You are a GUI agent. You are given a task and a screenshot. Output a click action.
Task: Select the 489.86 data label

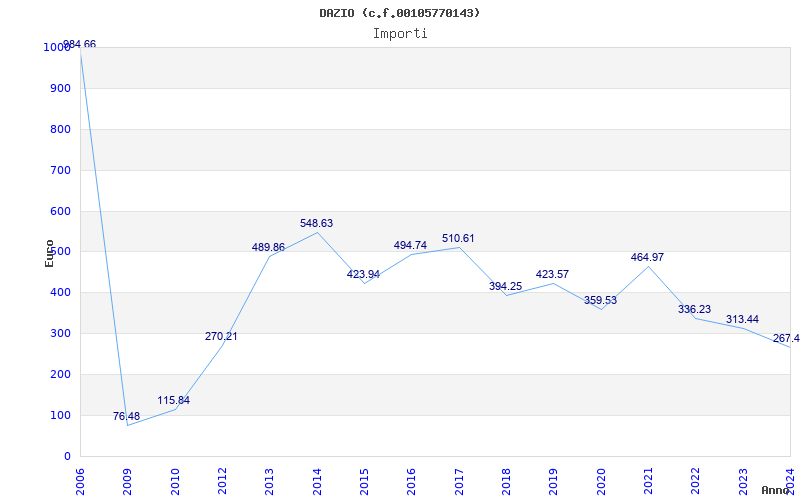pos(268,247)
